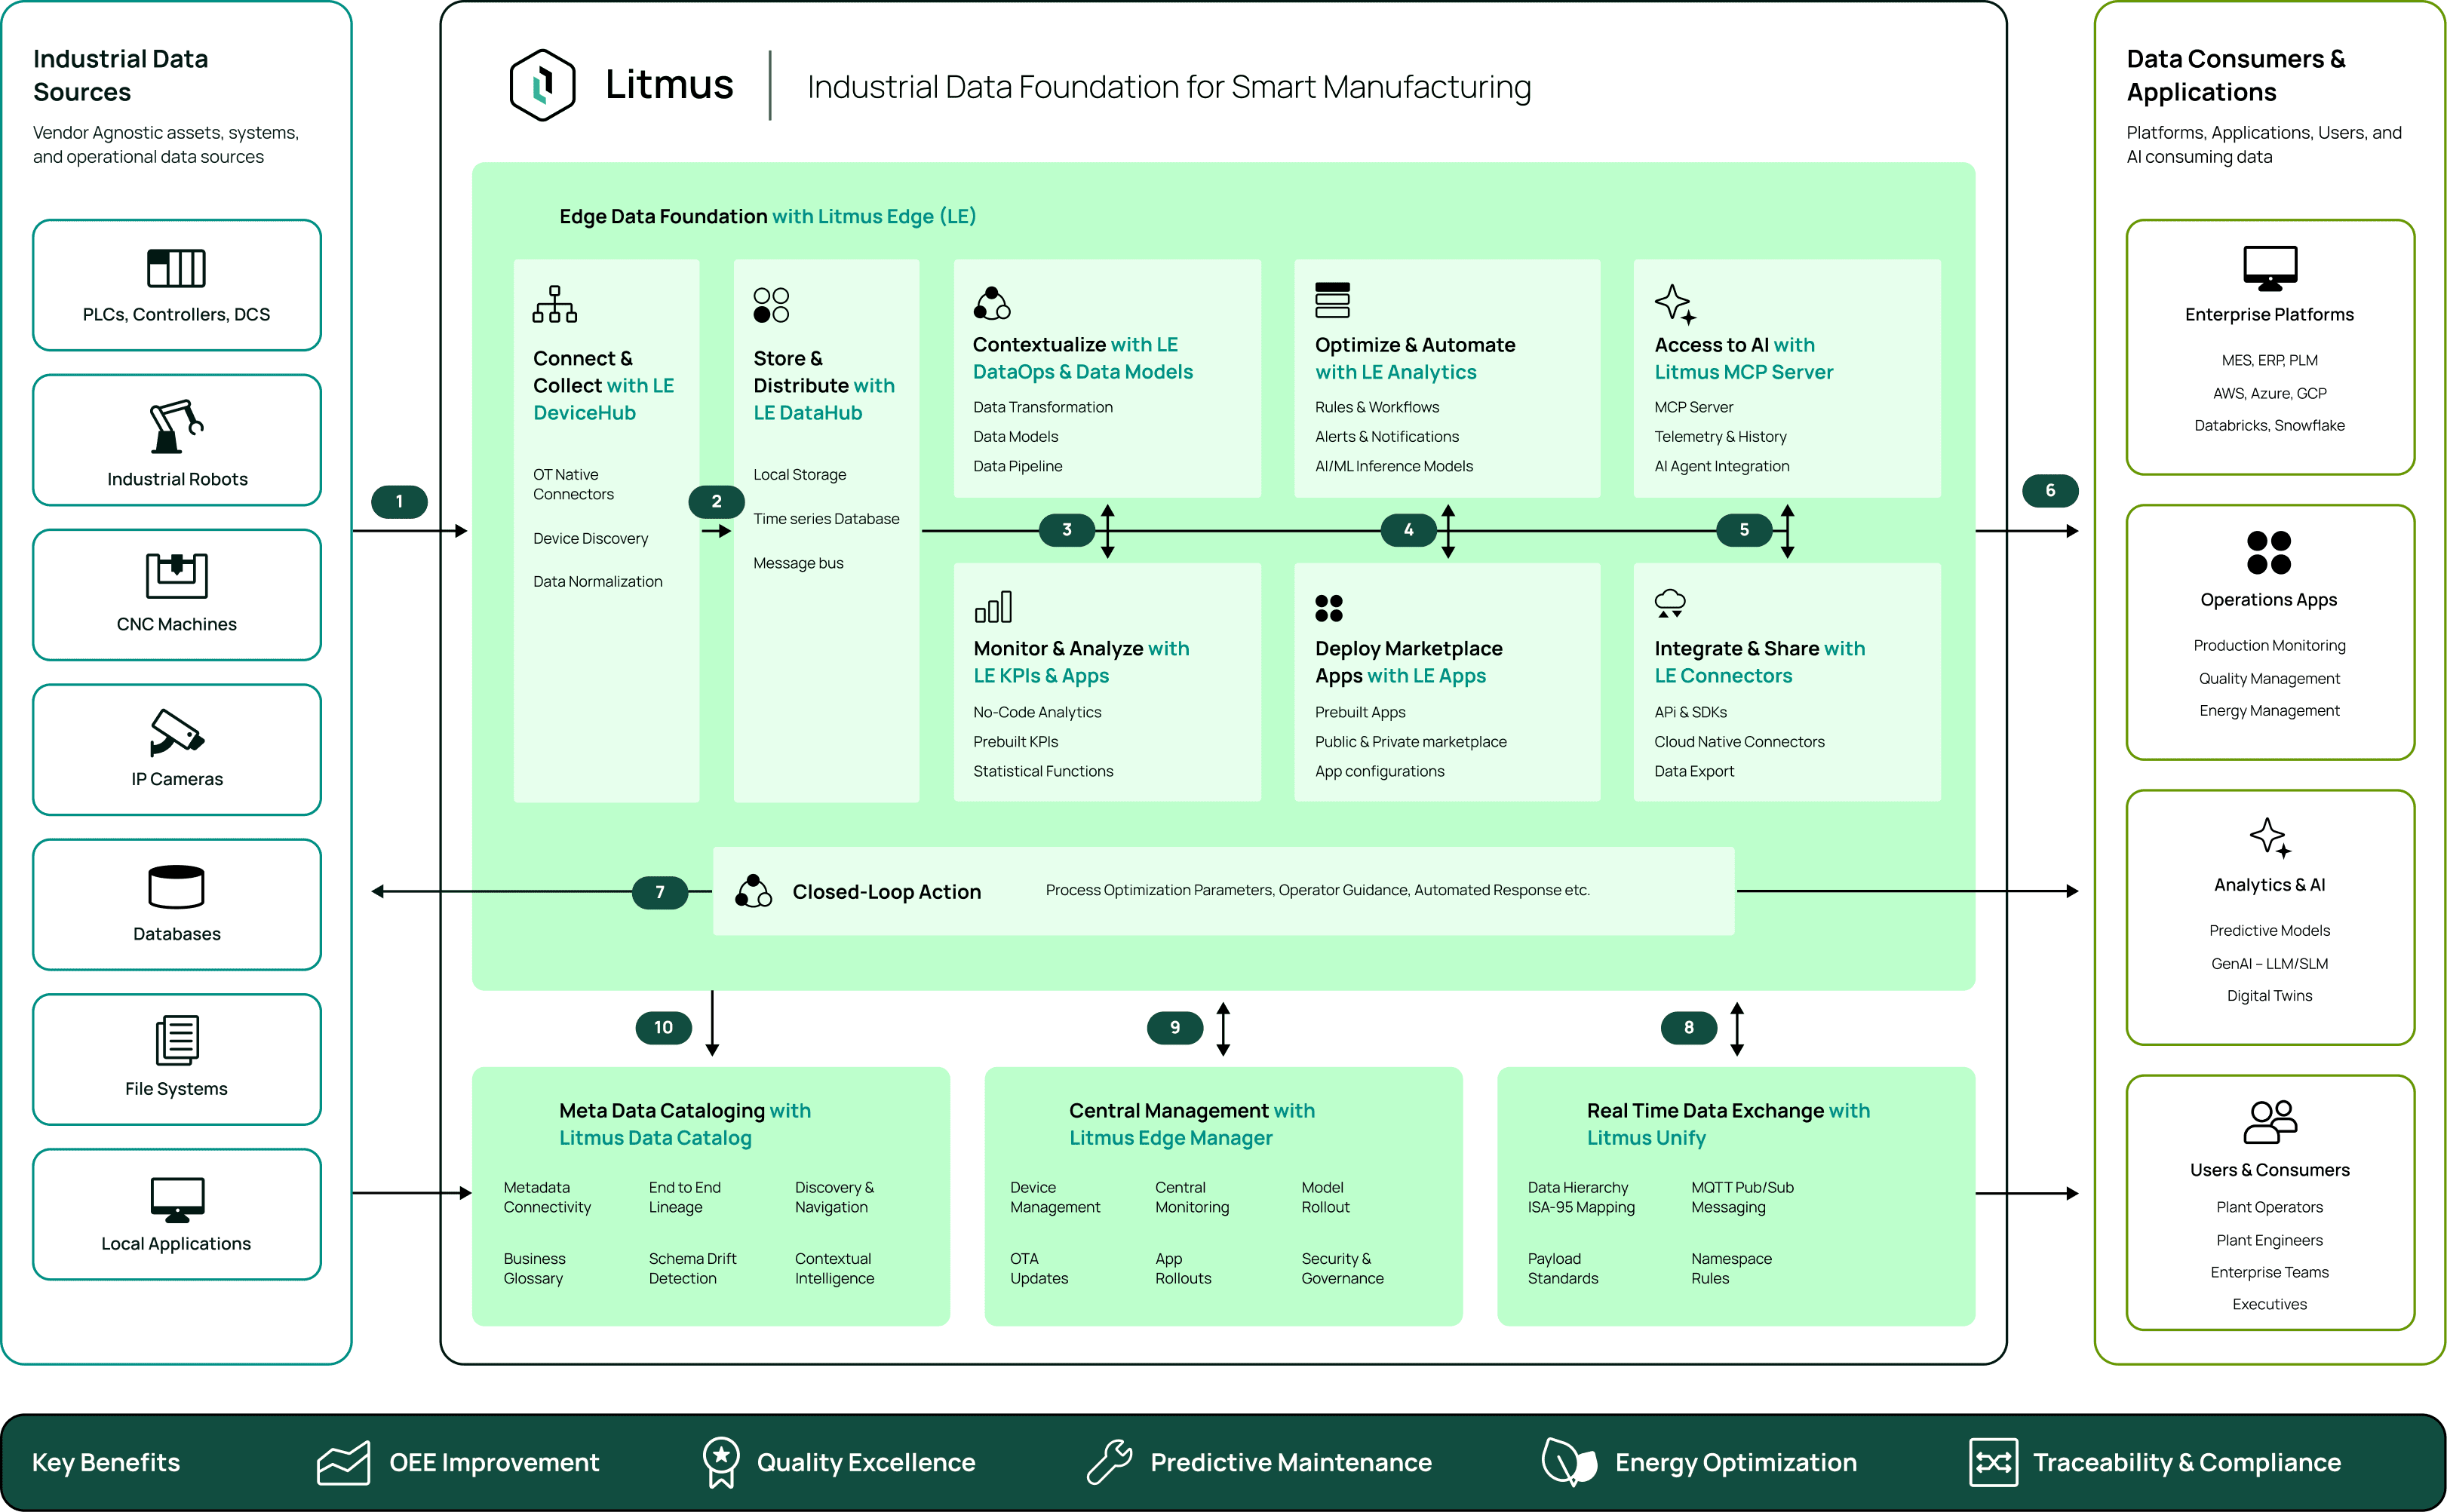Screen dimensions: 2447x1512
Task: Click the Industrial Data Sources title
Action: [x=121, y=75]
